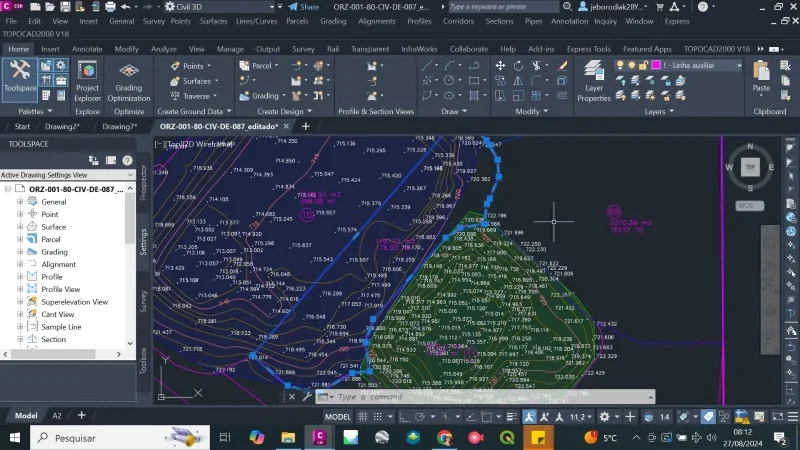Toggle annotation visibility highlighted icon in status bar
This screenshot has width=800, height=450.
click(x=530, y=417)
